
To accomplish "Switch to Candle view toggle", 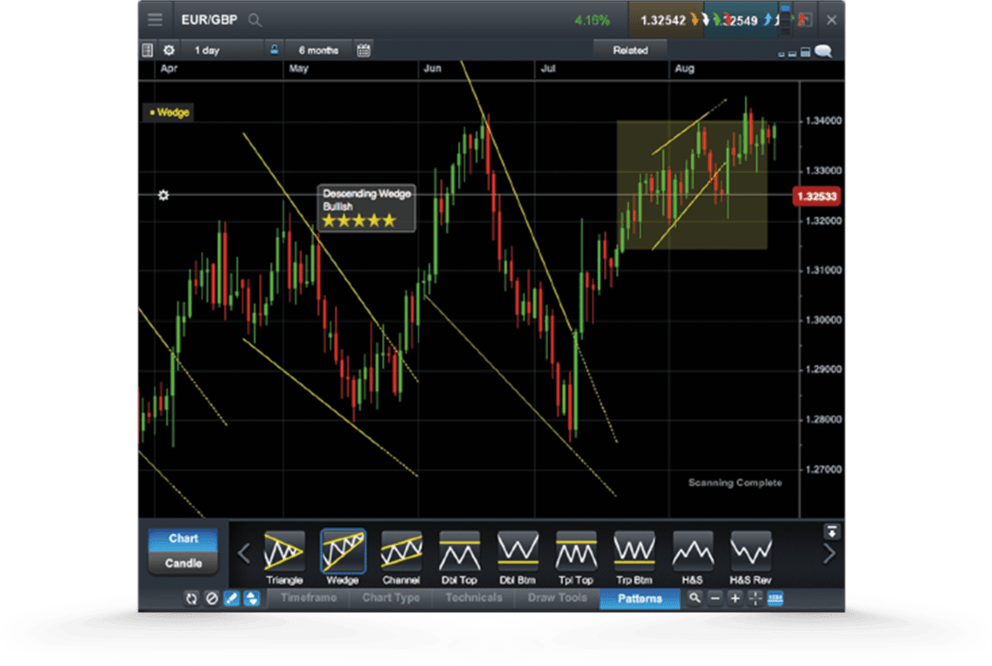I will pos(183,563).
